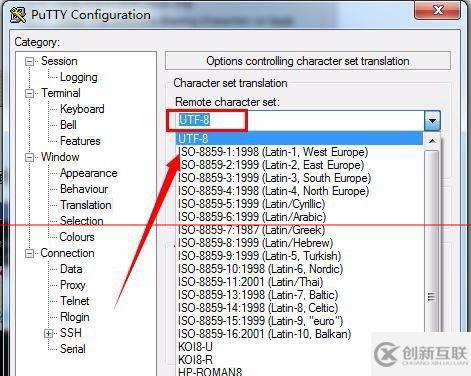The height and width of the screenshot is (376, 471).
Task: Select Window category
Action: point(60,157)
